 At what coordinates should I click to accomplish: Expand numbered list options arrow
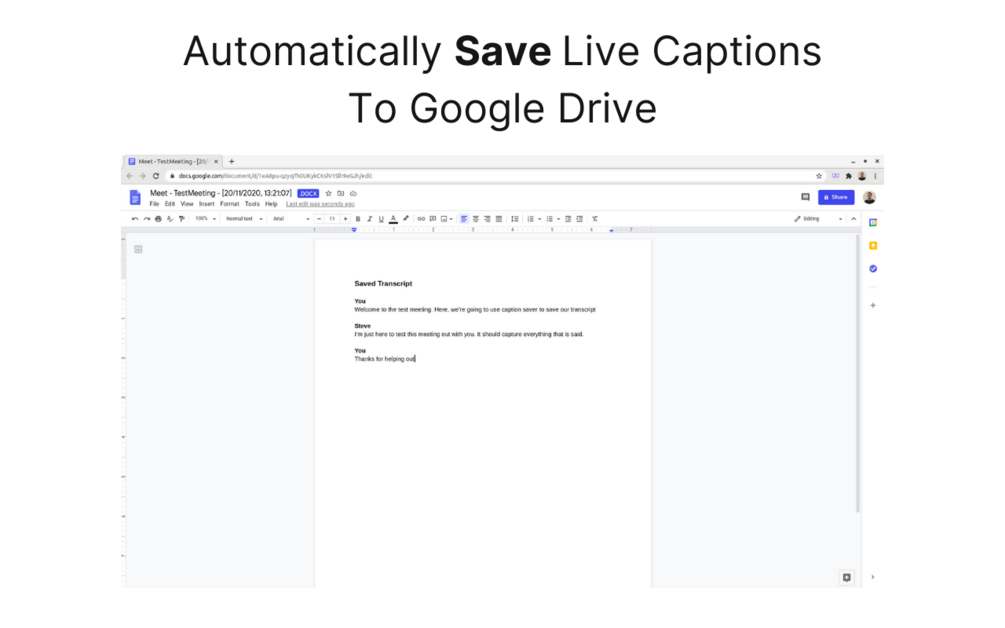[x=539, y=219]
